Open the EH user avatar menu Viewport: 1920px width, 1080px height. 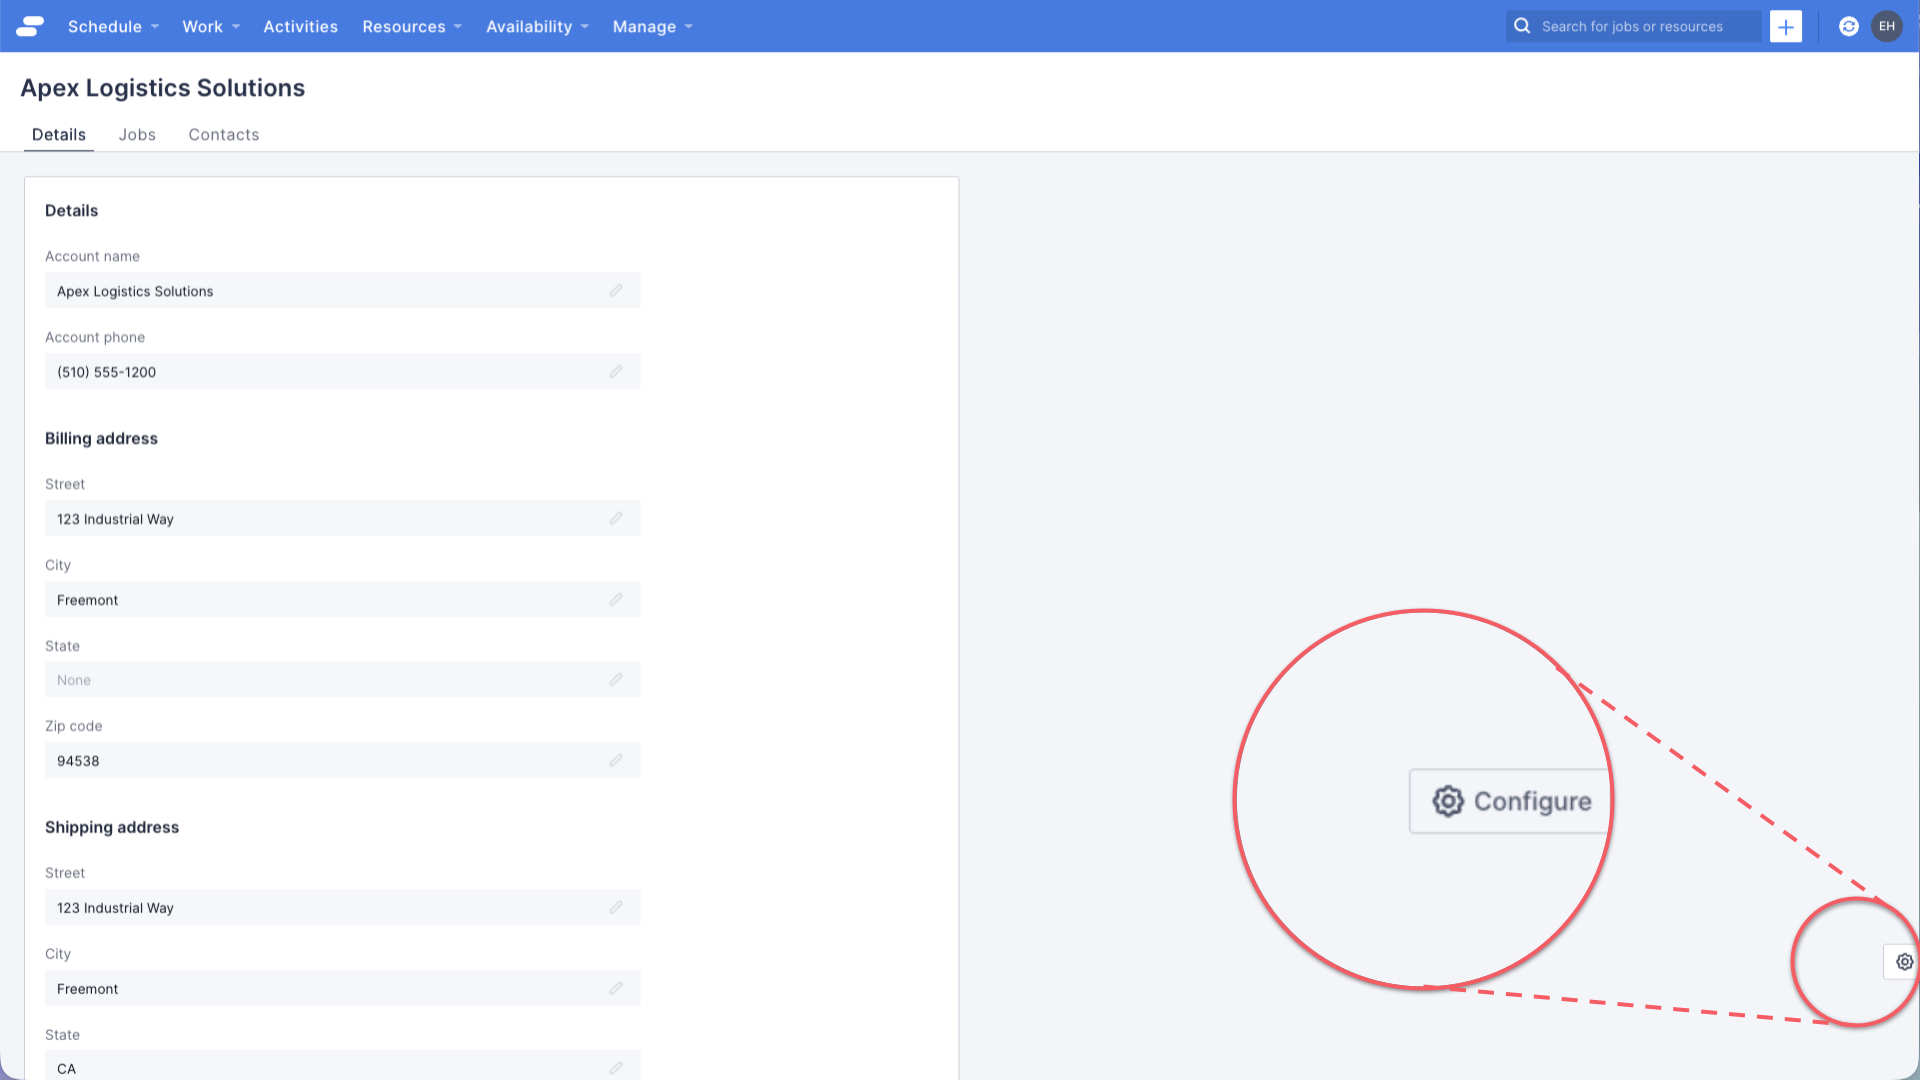pyautogui.click(x=1888, y=26)
